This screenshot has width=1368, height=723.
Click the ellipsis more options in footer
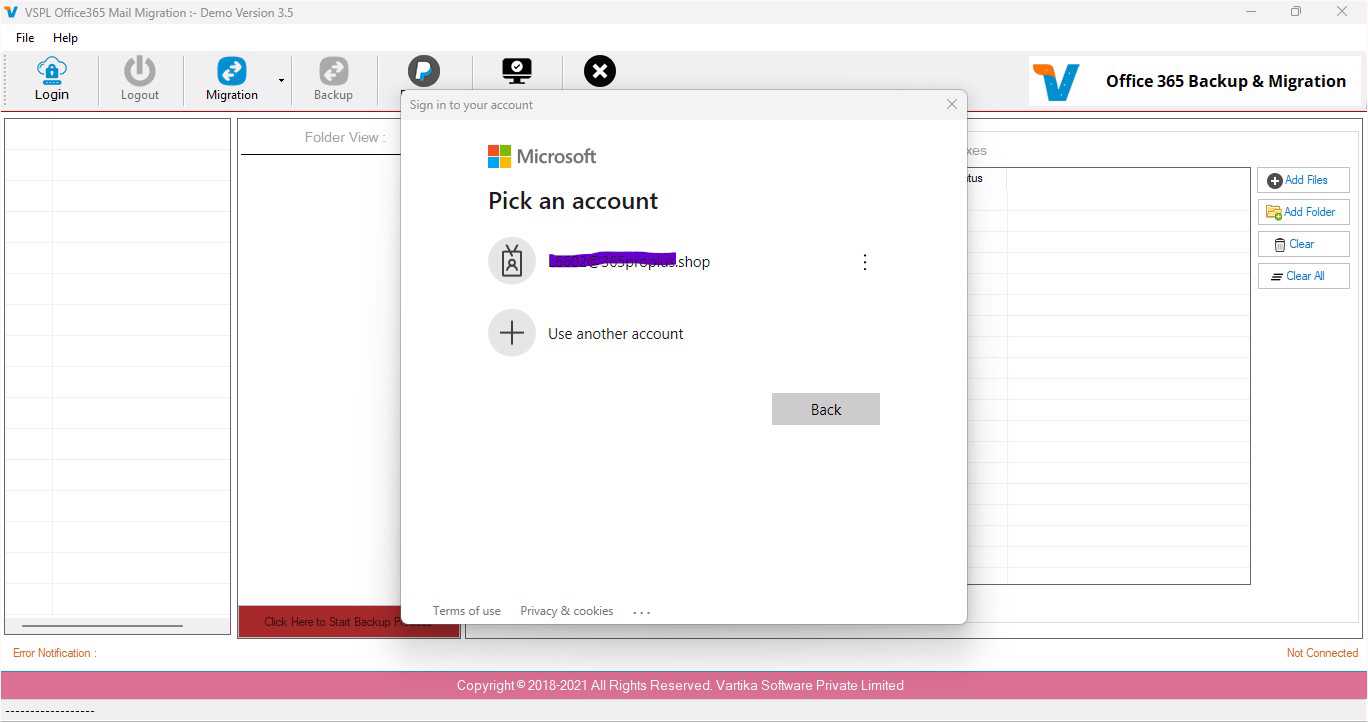click(x=642, y=612)
